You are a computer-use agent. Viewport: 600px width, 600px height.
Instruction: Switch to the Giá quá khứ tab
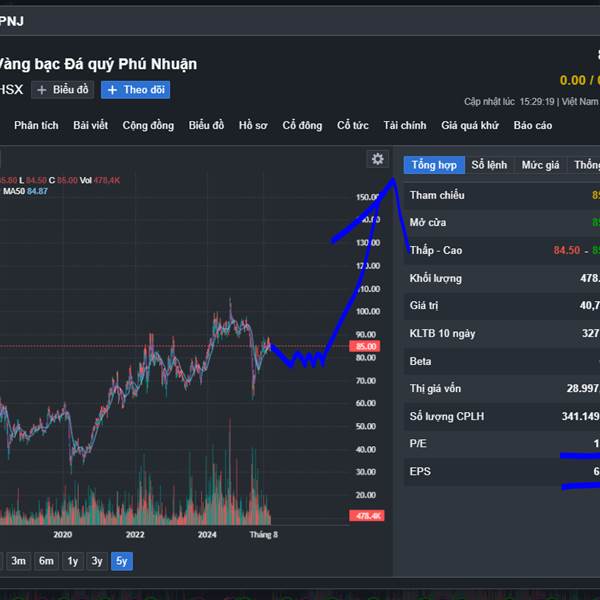coord(469,125)
